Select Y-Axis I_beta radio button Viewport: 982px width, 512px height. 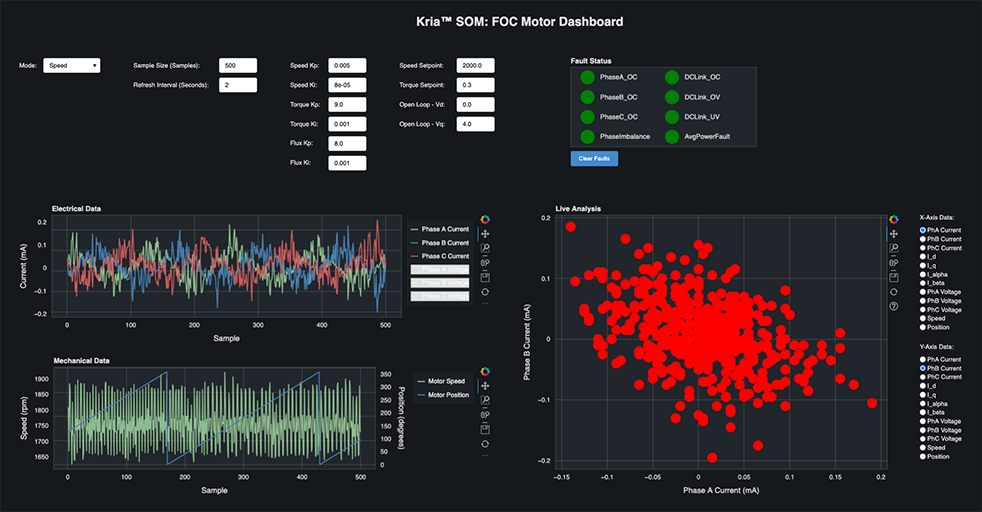(x=923, y=412)
